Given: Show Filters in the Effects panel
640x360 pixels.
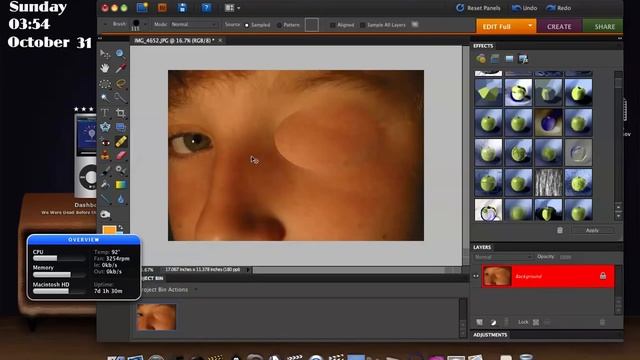Looking at the screenshot, I should (480, 59).
